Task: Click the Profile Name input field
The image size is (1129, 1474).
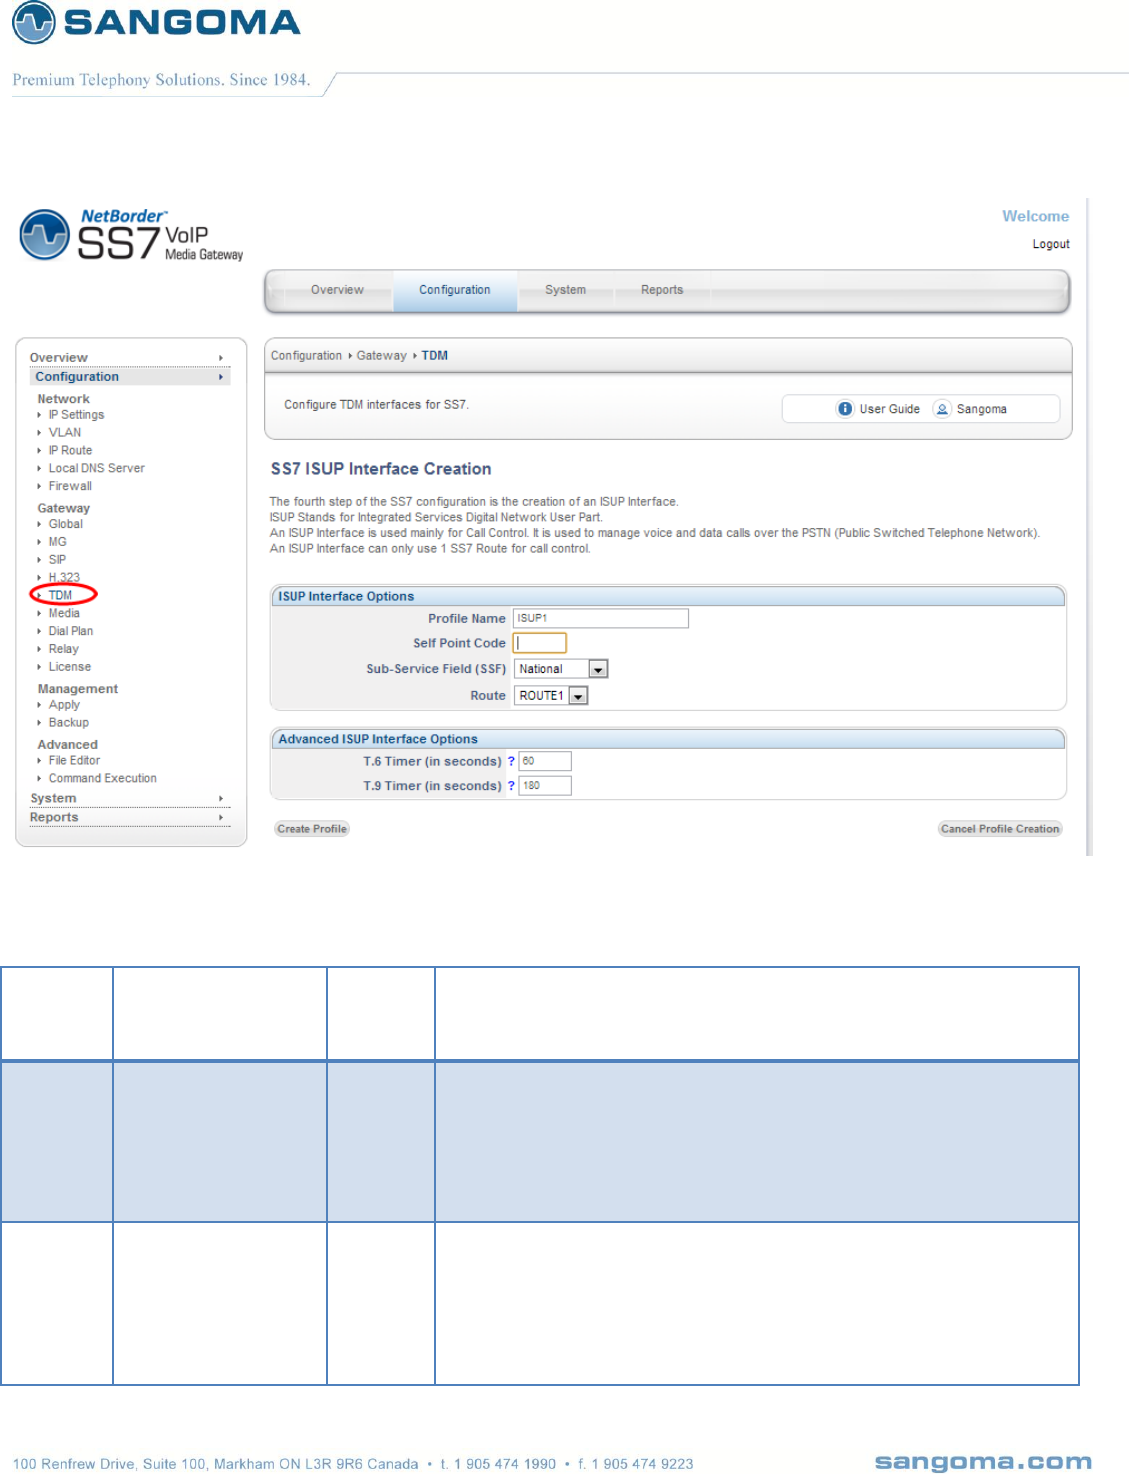Action: tap(601, 618)
